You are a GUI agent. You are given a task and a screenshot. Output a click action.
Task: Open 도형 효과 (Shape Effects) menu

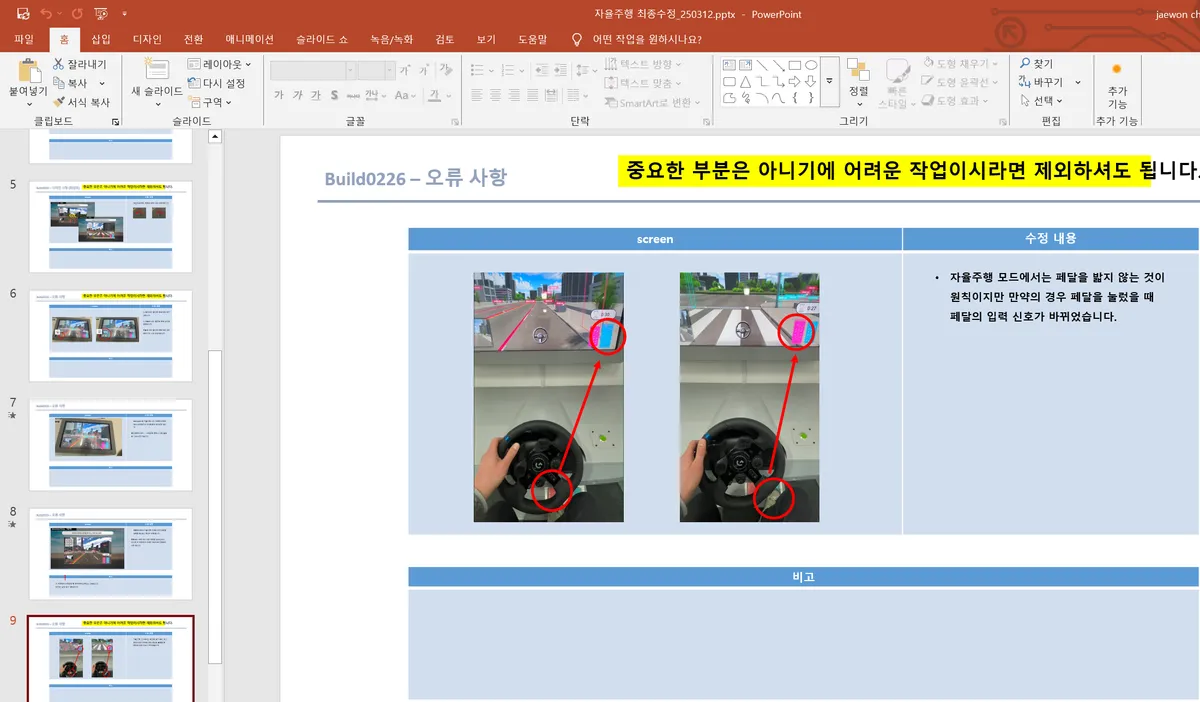pos(956,101)
